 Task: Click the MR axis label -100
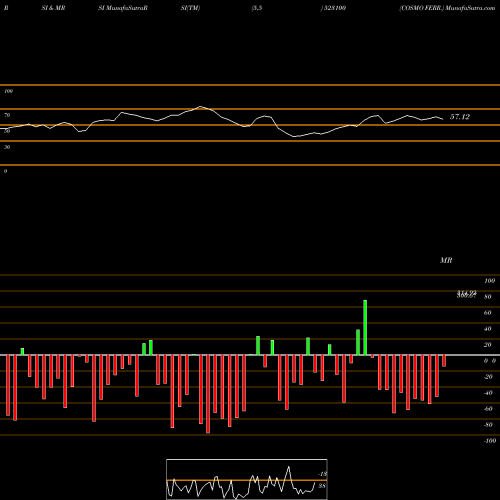coord(490,441)
